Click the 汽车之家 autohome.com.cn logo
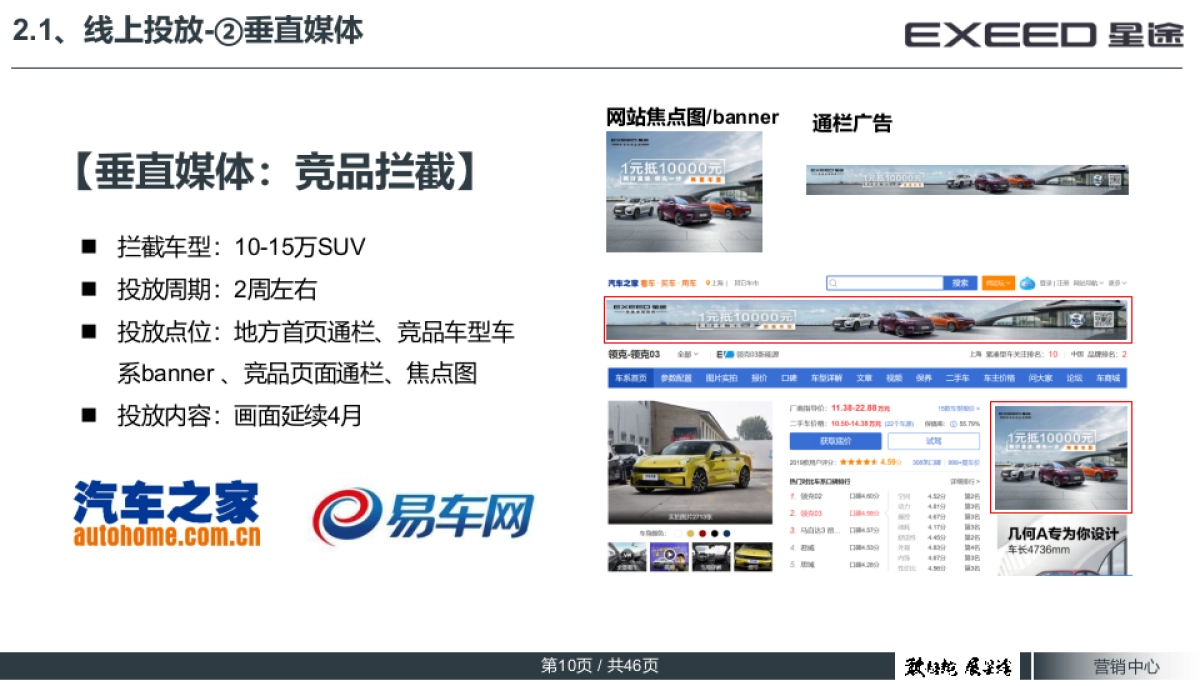Viewport: 1200px width, 686px height. point(167,514)
